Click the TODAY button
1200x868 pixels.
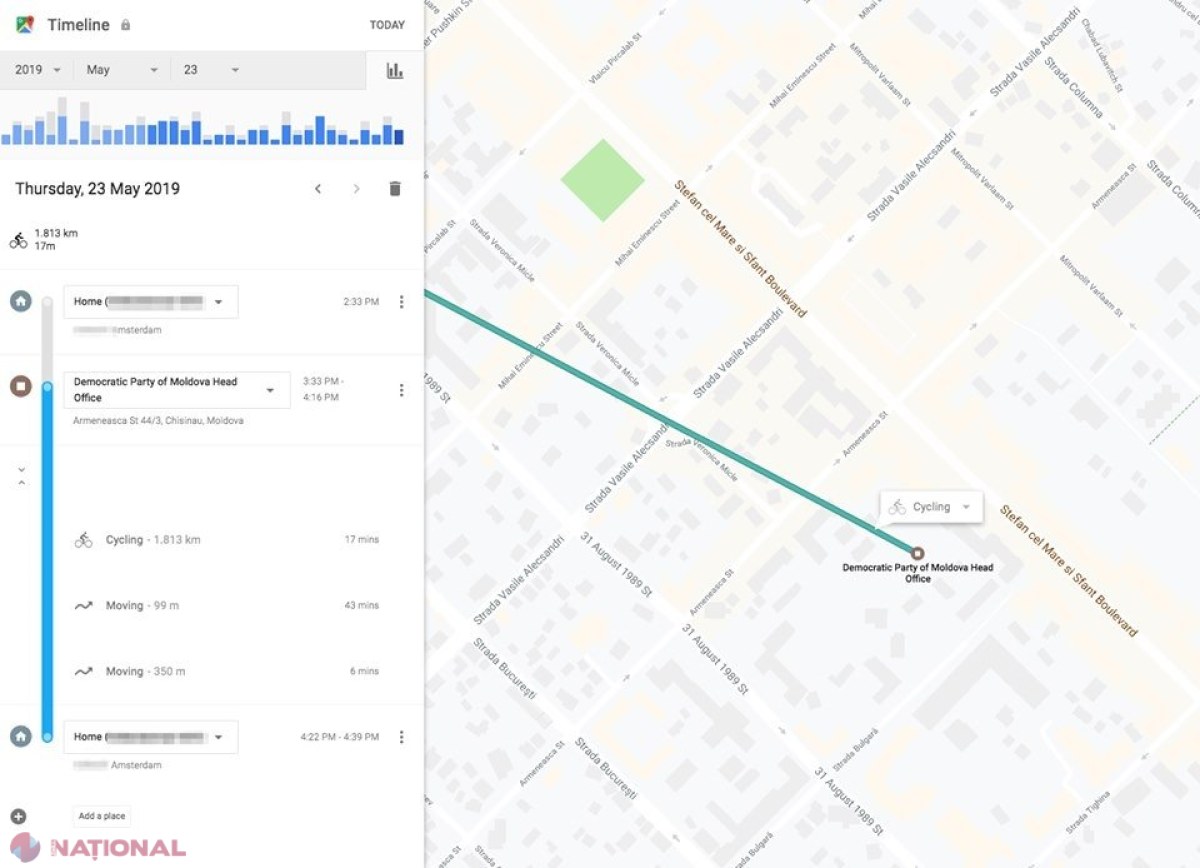tap(387, 25)
